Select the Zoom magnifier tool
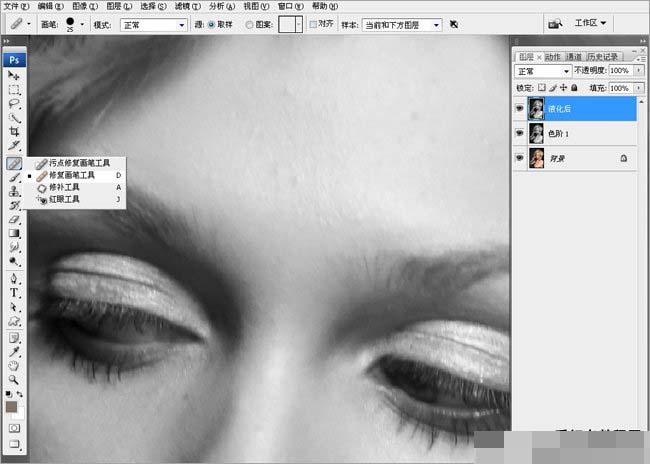This screenshot has width=650, height=464. [15, 380]
